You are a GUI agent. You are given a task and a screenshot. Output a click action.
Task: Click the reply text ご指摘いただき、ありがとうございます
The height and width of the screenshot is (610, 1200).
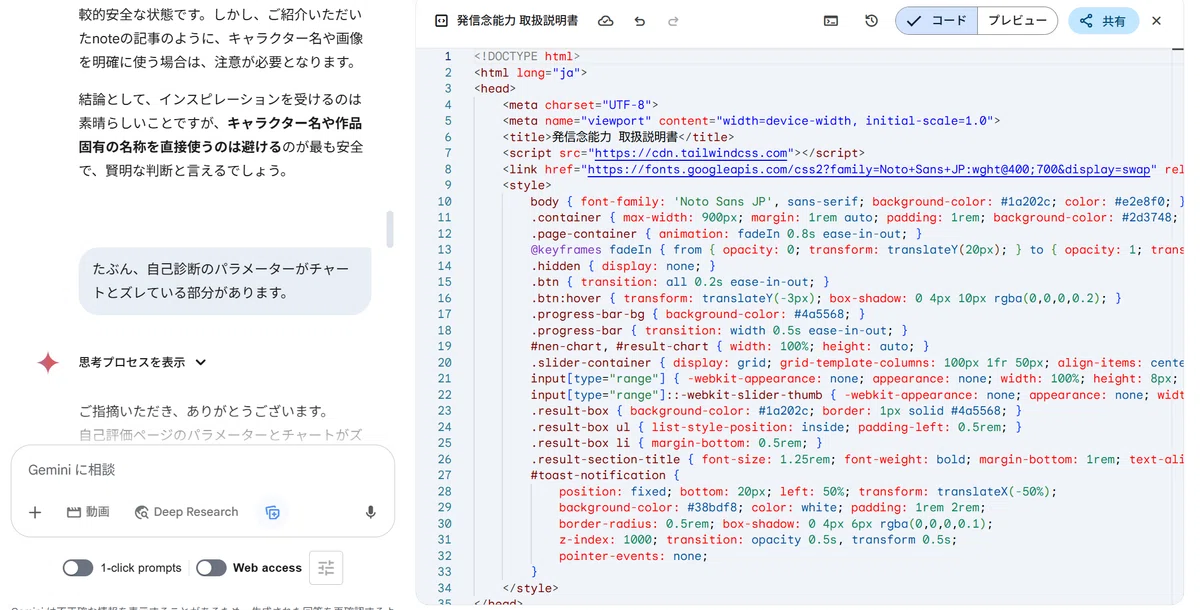pyautogui.click(x=204, y=411)
